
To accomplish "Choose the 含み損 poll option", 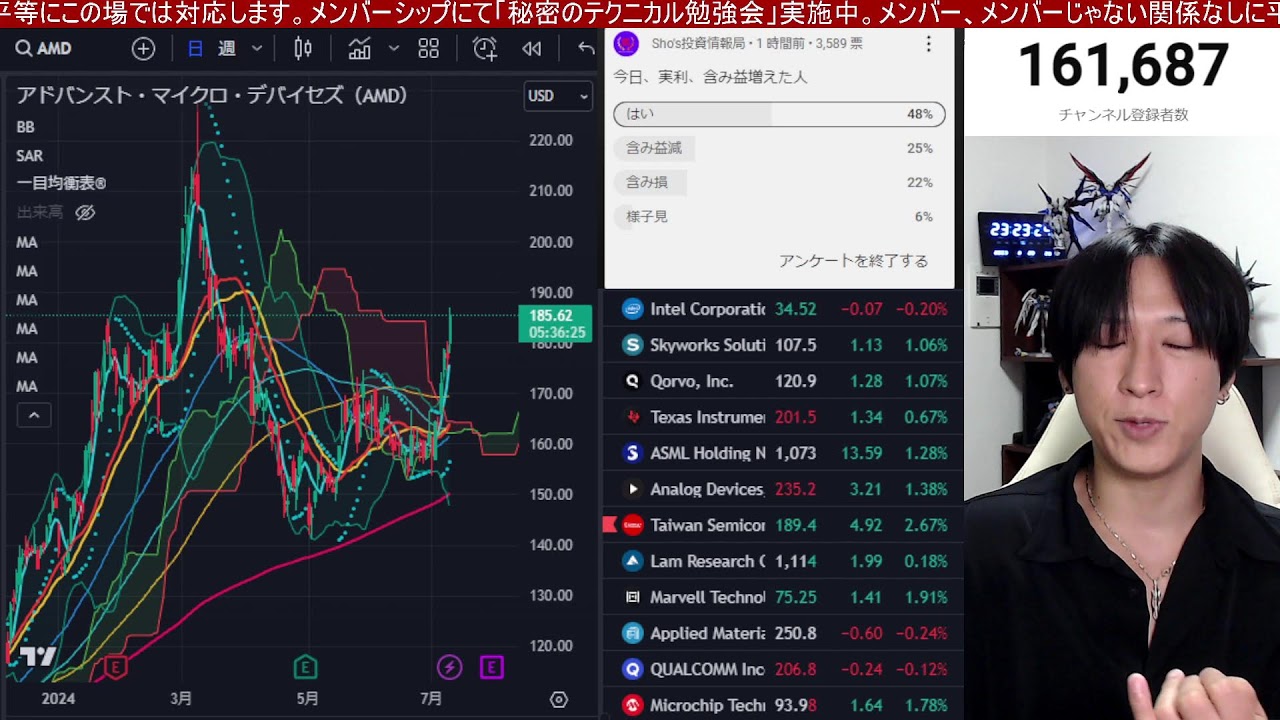I will [779, 182].
